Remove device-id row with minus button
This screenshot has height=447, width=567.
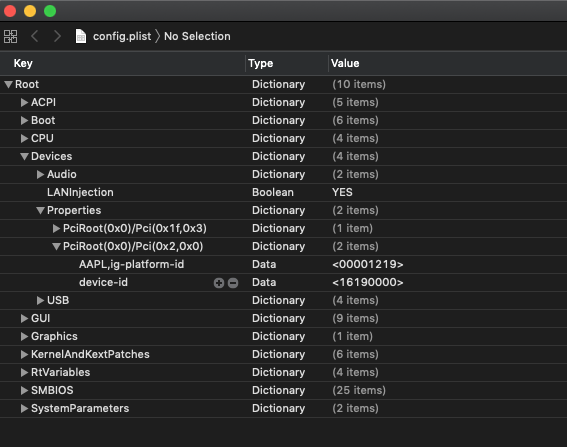pos(233,283)
